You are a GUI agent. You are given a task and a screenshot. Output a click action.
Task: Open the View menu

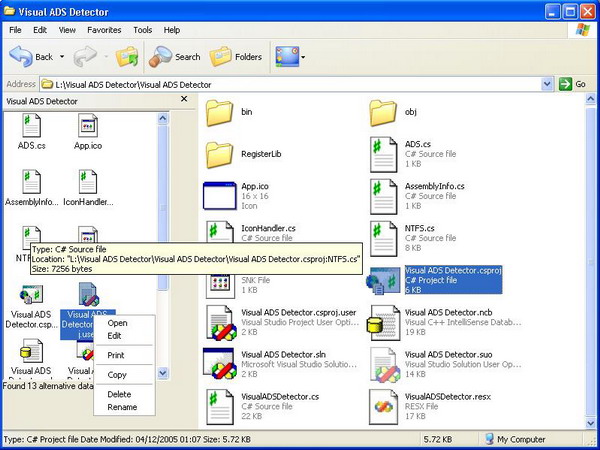coord(67,30)
